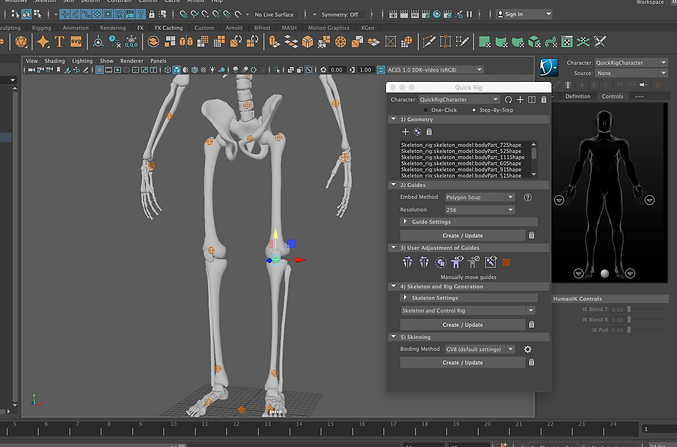Viewport: 677px width, 447px height.
Task: Click the refresh icon beside Quick Rig character
Action: [509, 100]
